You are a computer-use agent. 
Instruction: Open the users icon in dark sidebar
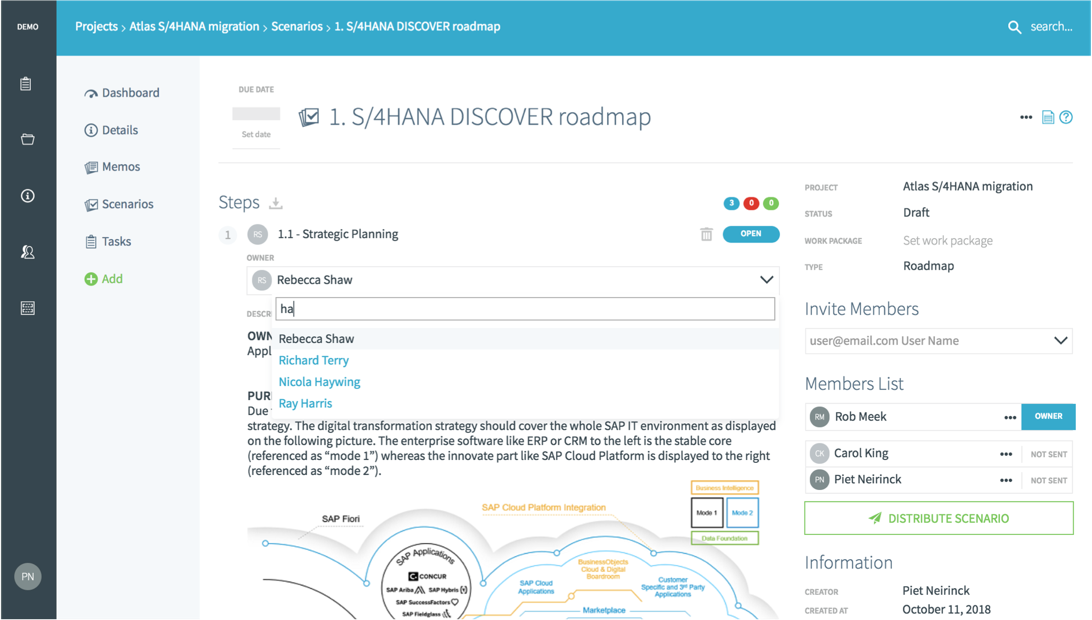(x=28, y=252)
